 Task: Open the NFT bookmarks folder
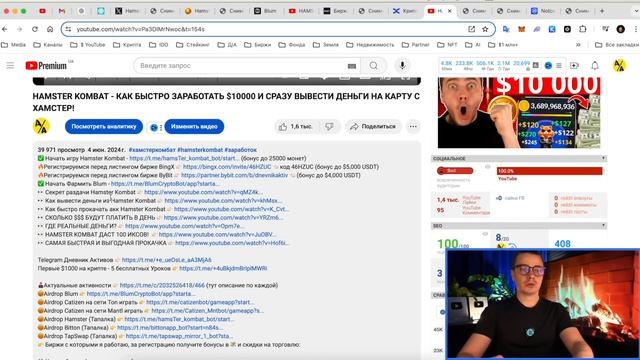point(447,44)
